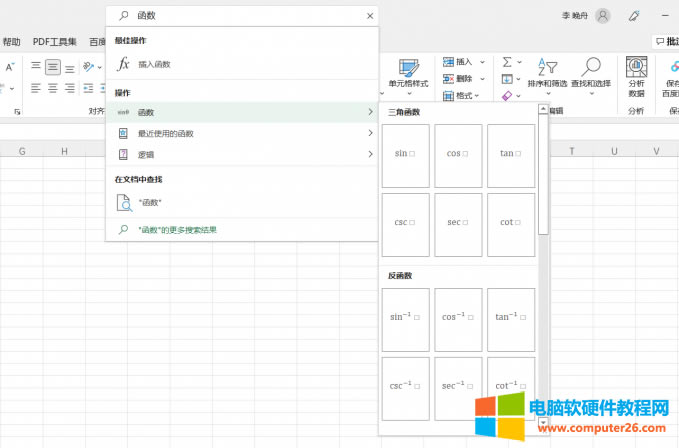The image size is (679, 448).
Task: Toggle align text left
Action: pyautogui.click(x=35, y=88)
